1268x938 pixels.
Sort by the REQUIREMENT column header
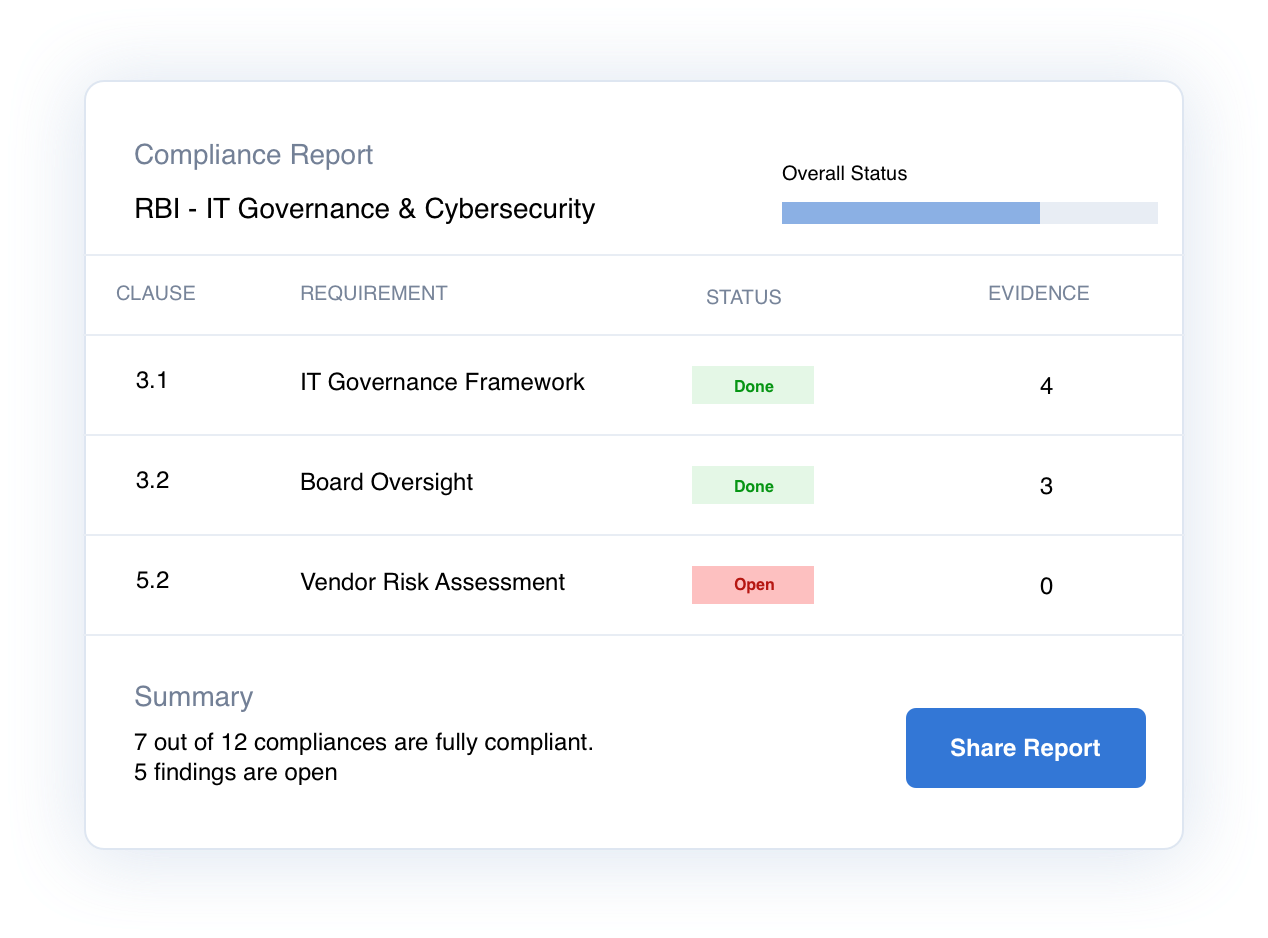click(373, 293)
